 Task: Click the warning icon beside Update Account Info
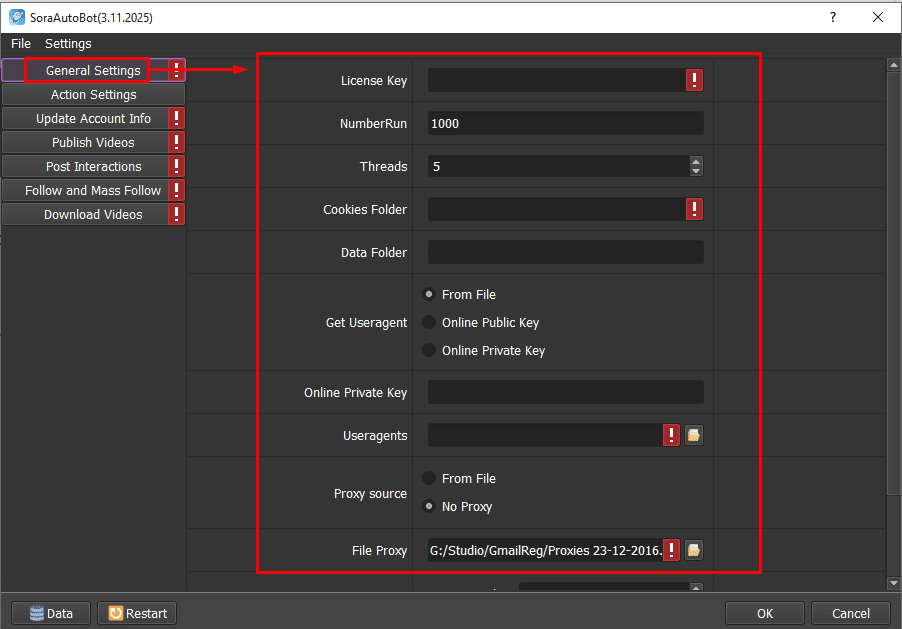point(177,119)
